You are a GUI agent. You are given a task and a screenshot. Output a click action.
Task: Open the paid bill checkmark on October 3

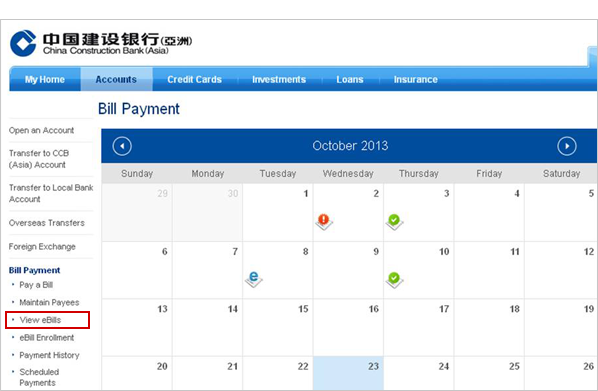pos(394,221)
